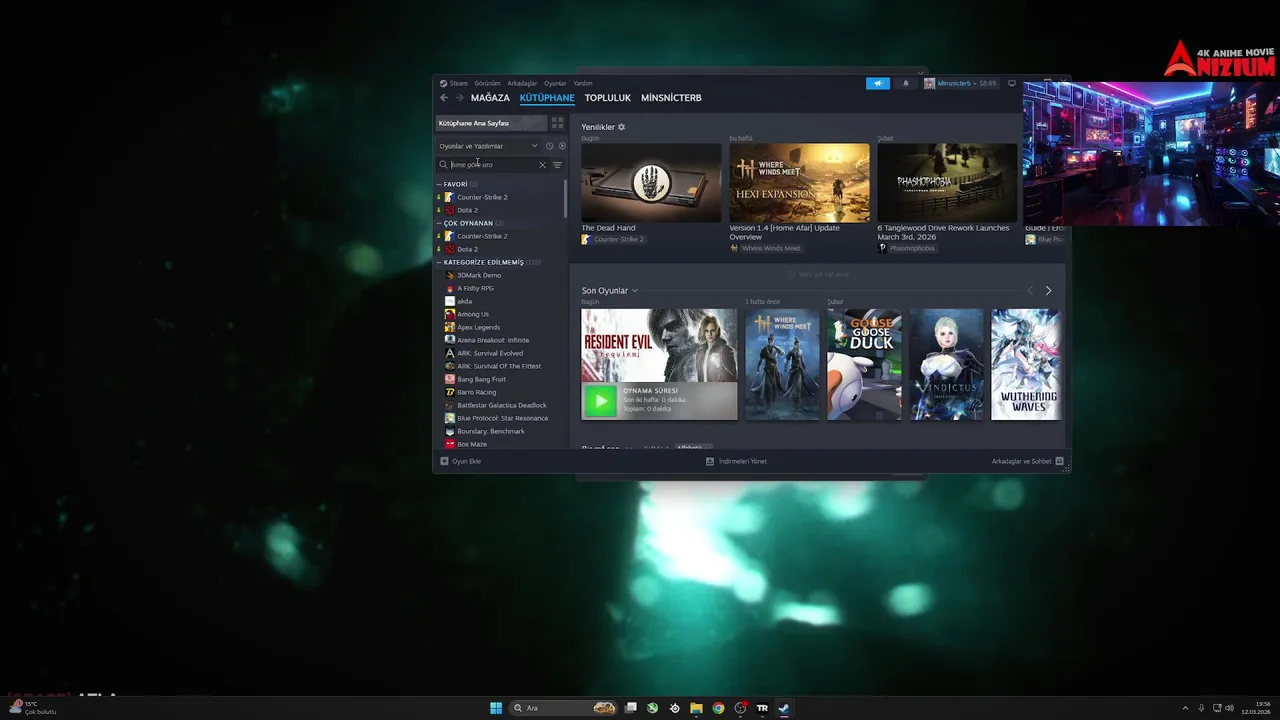
Task: Open the Vindictus game cover
Action: (x=946, y=364)
